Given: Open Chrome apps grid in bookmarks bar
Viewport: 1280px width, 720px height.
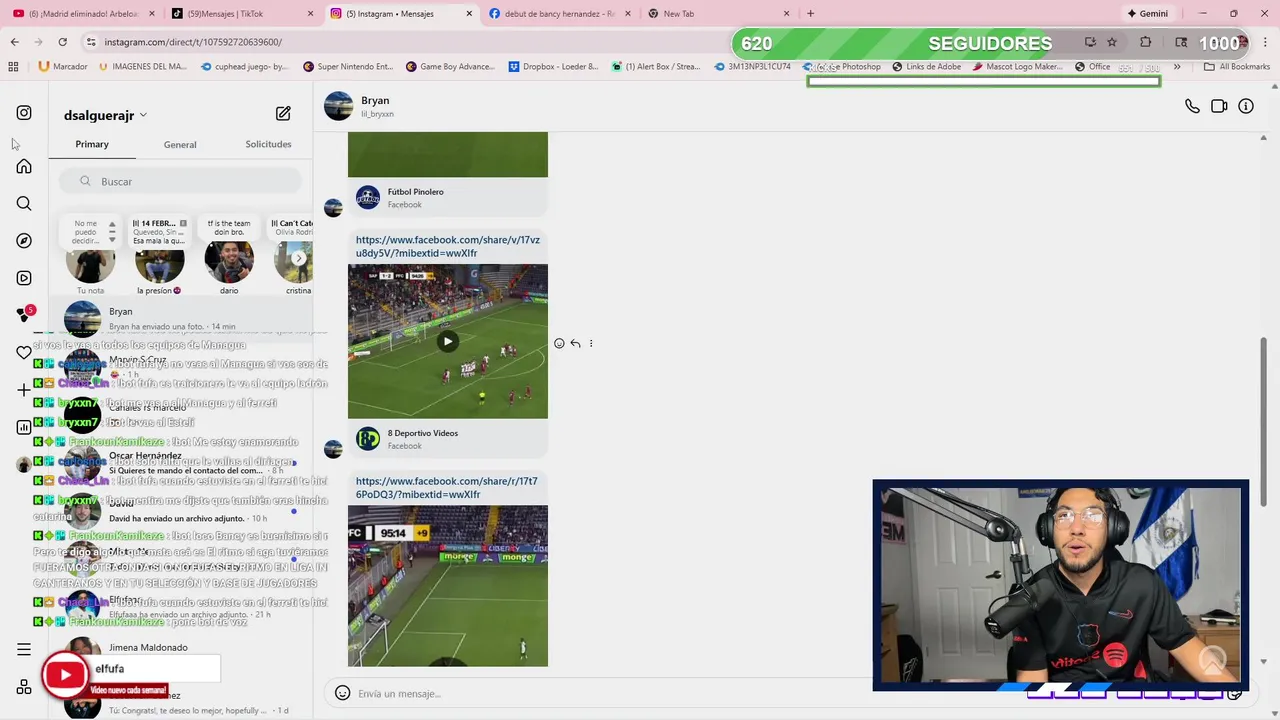Looking at the screenshot, I should pos(13,67).
